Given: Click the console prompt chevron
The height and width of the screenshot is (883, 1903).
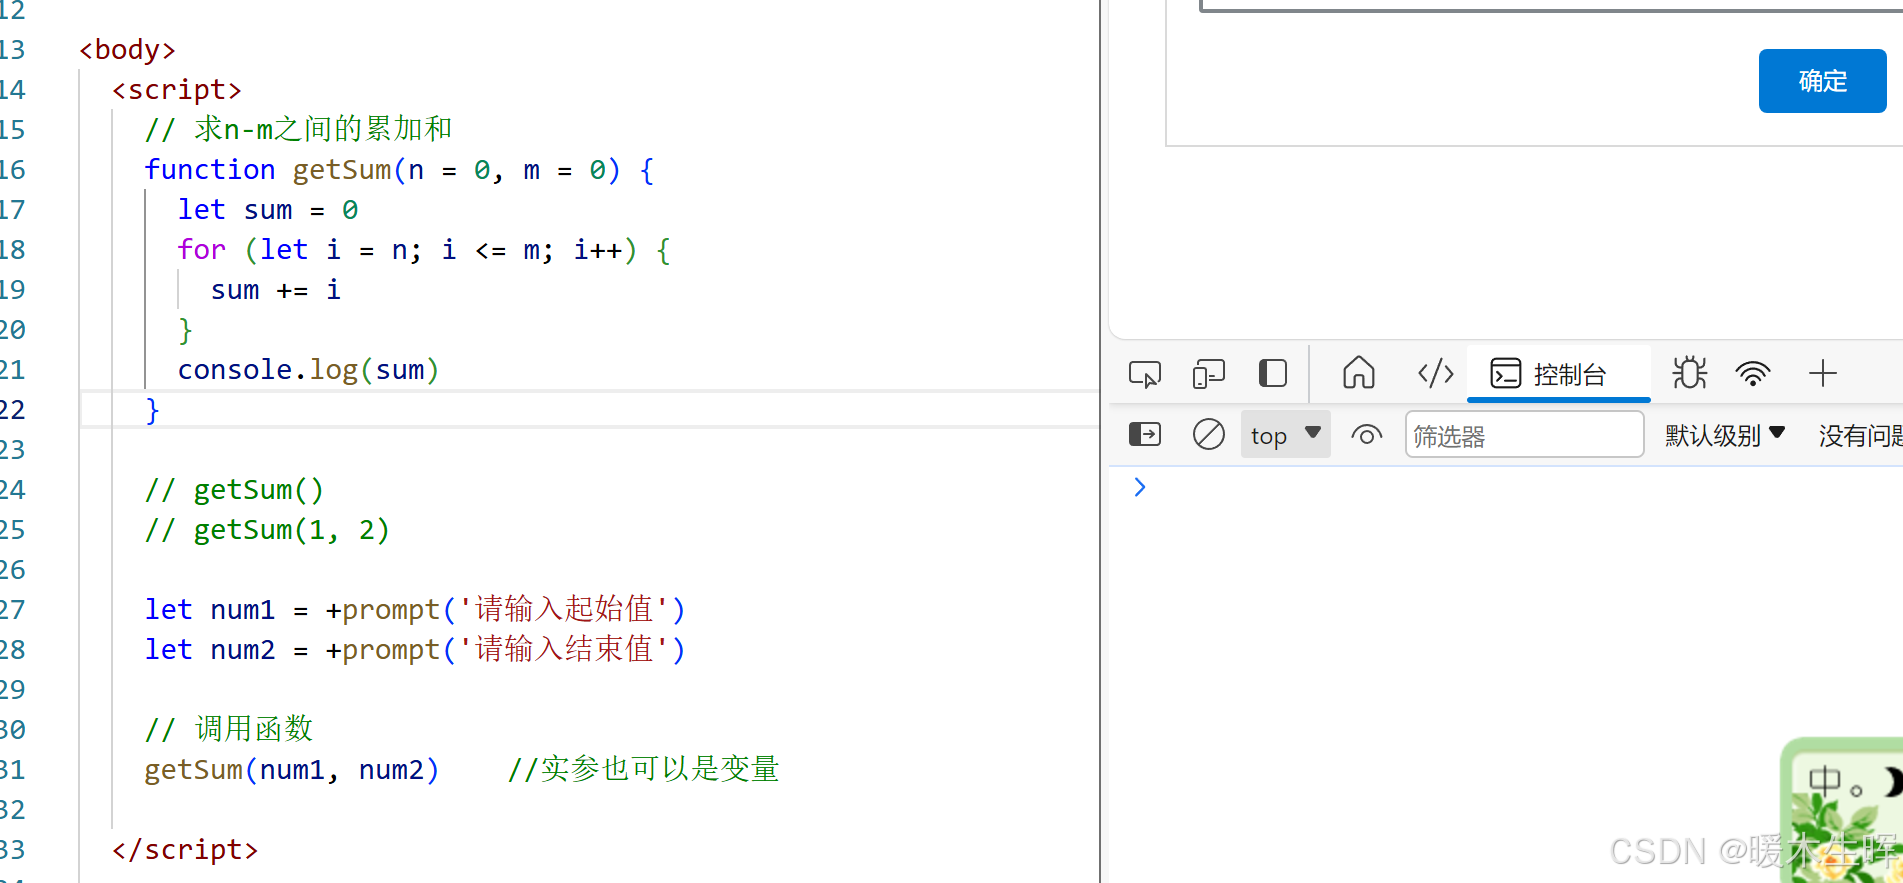Looking at the screenshot, I should (1139, 487).
